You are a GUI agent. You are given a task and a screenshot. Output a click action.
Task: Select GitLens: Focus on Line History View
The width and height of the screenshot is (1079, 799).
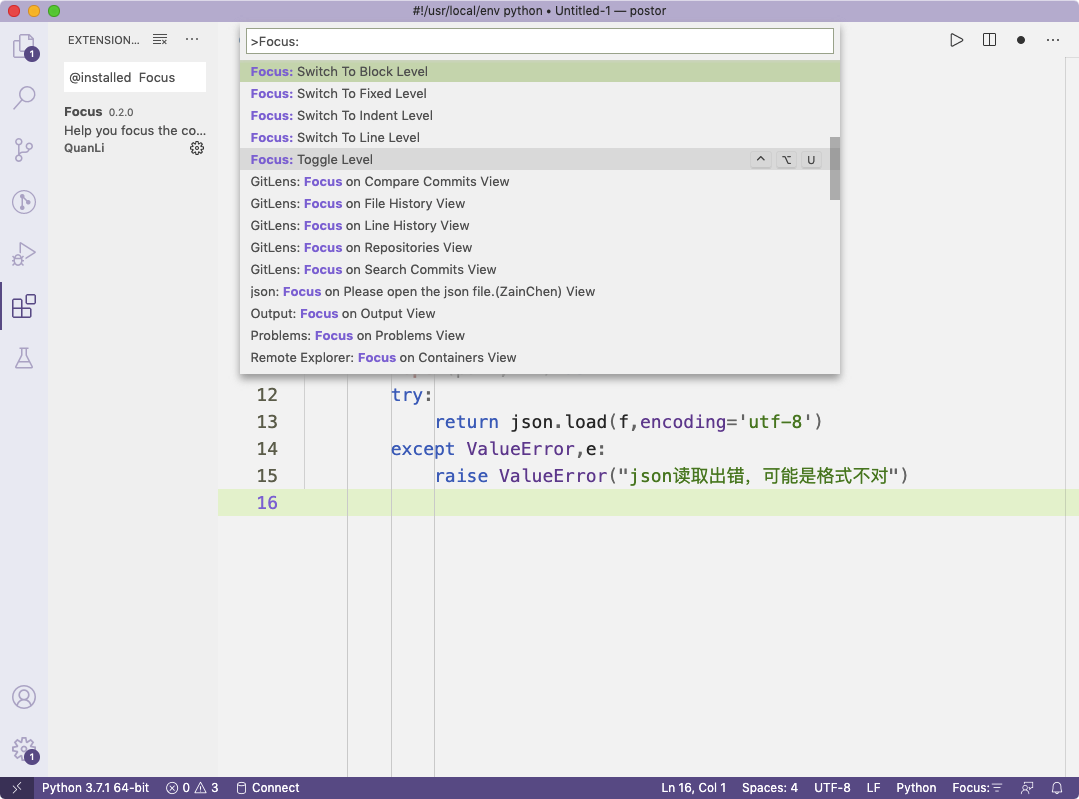(540, 226)
